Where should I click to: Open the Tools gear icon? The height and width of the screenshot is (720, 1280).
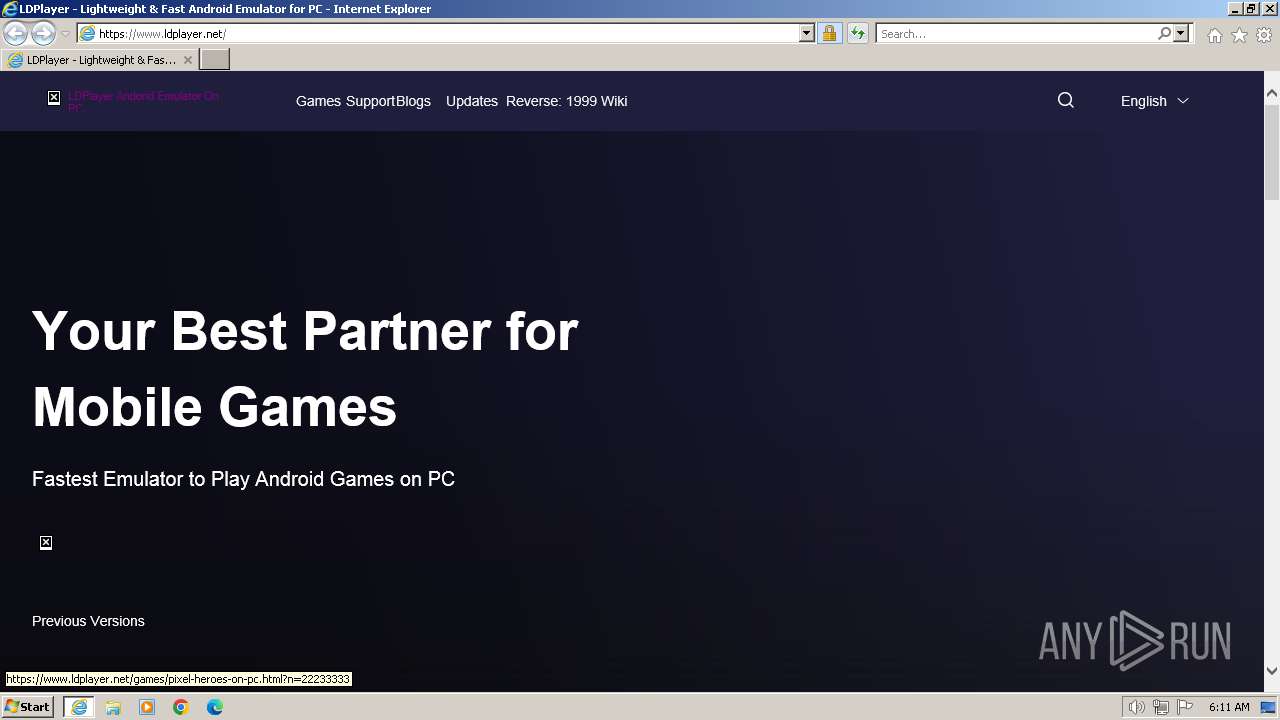pos(1264,35)
